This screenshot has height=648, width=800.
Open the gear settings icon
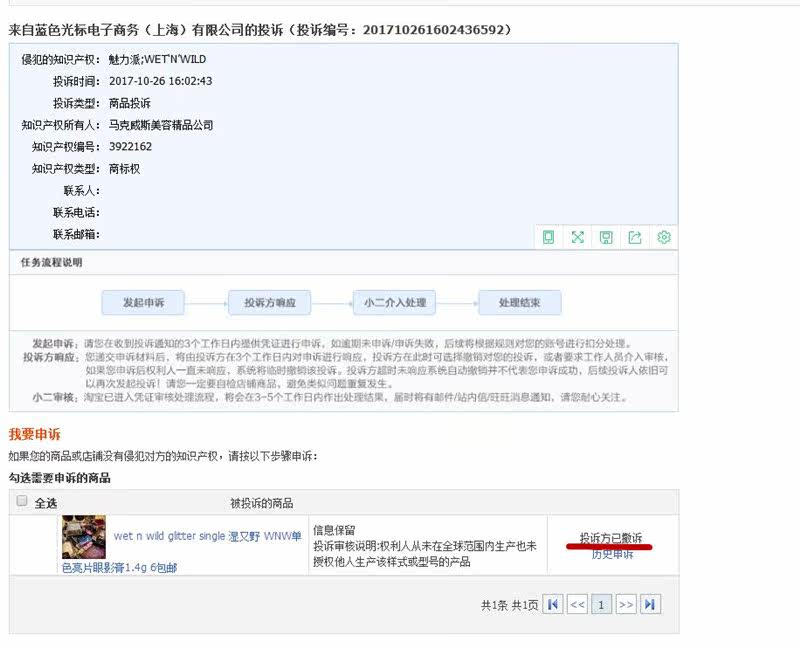pos(664,237)
